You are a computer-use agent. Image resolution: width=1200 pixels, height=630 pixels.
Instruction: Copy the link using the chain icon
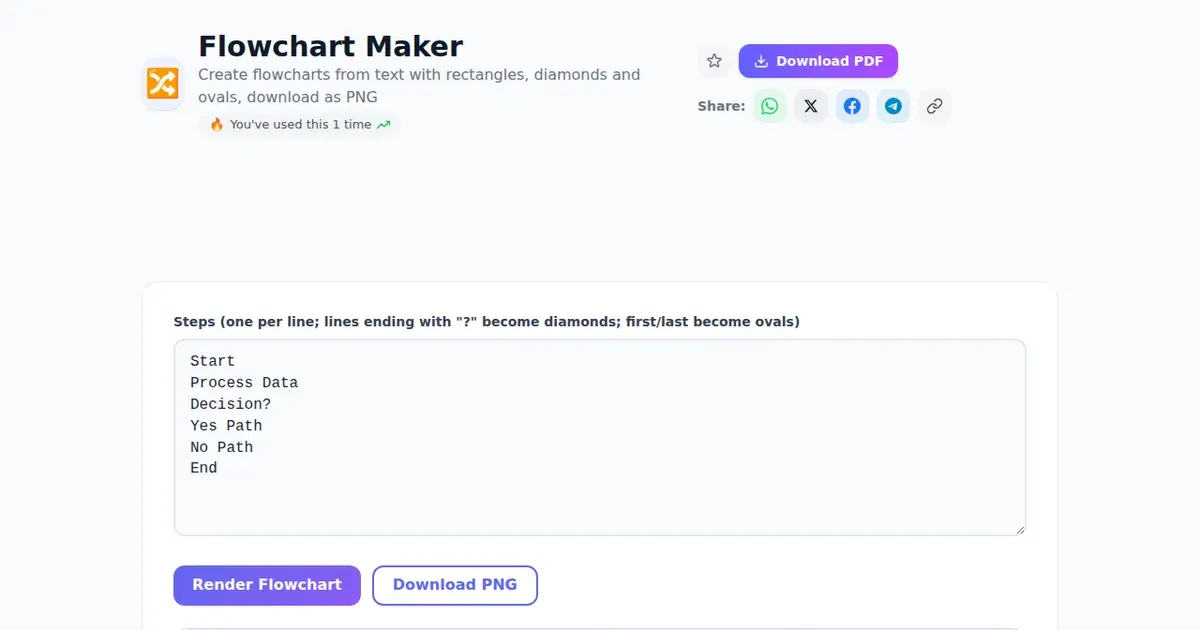934,106
